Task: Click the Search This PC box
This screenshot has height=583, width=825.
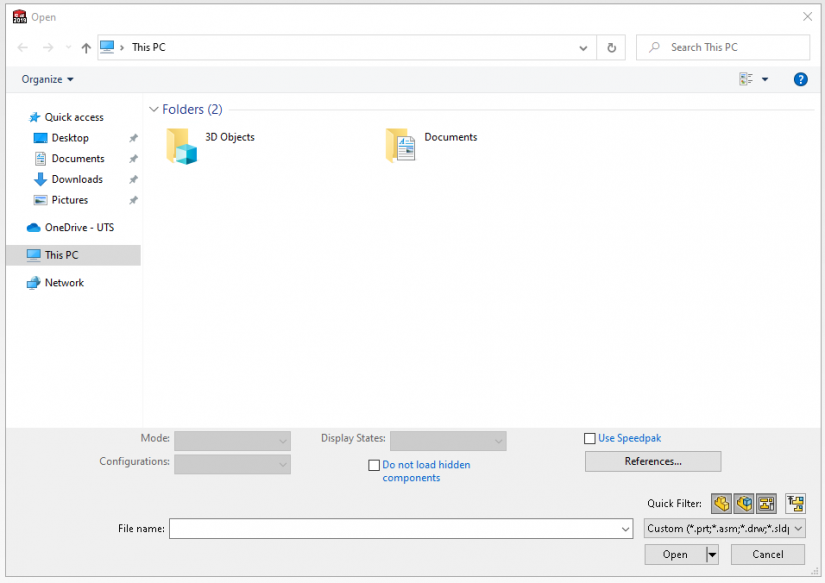Action: pyautogui.click(x=723, y=47)
